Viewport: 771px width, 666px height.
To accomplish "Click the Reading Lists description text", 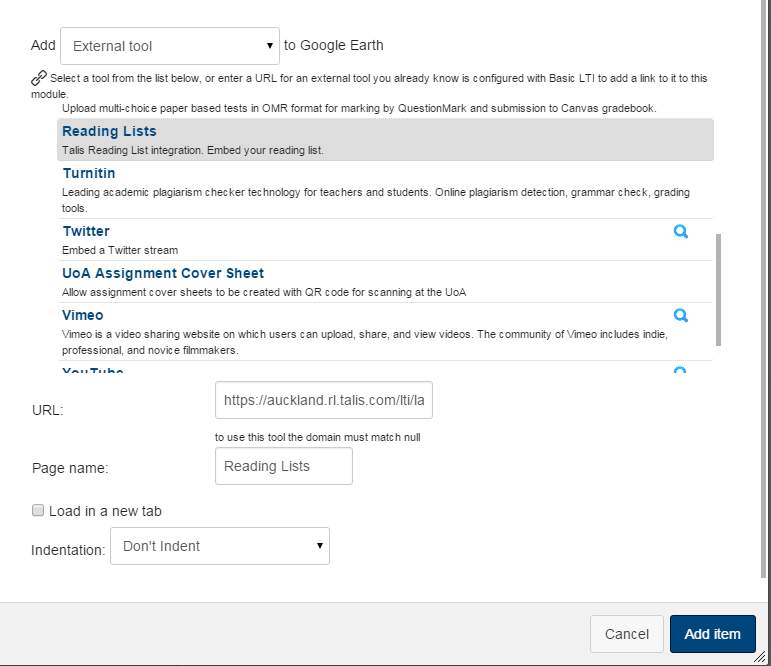I will click(192, 150).
